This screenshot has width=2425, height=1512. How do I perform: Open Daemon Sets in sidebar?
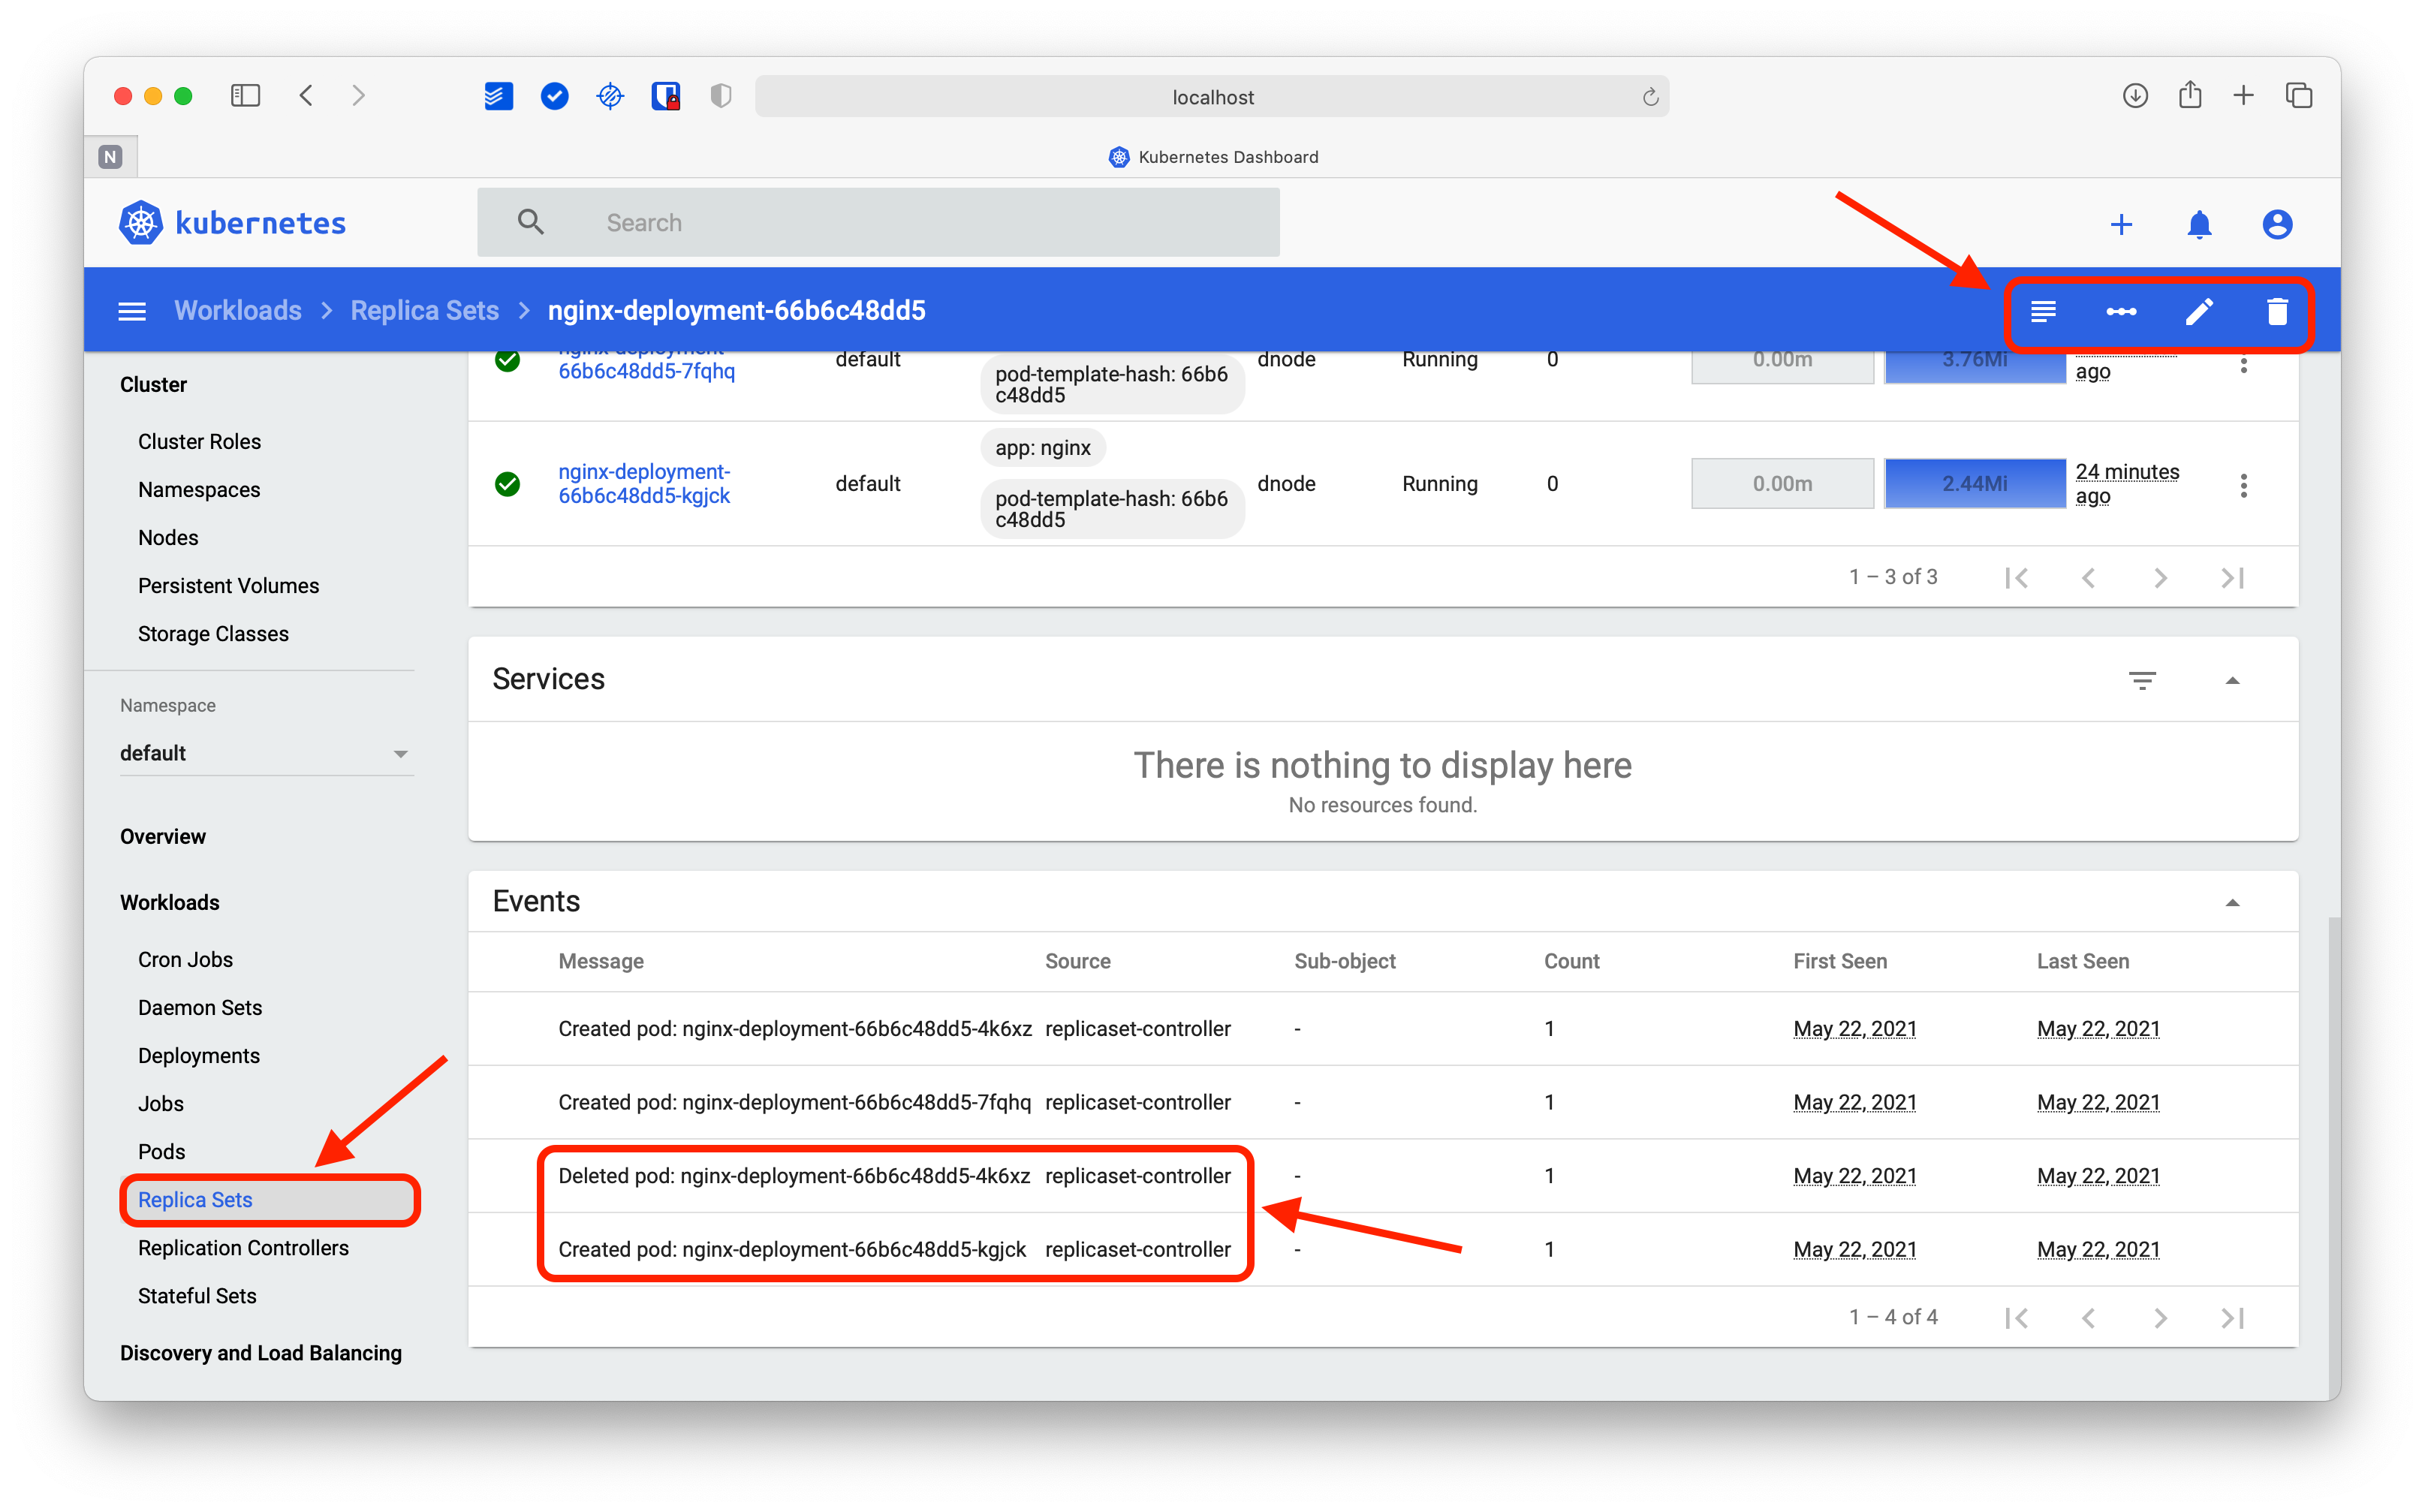[x=200, y=1007]
